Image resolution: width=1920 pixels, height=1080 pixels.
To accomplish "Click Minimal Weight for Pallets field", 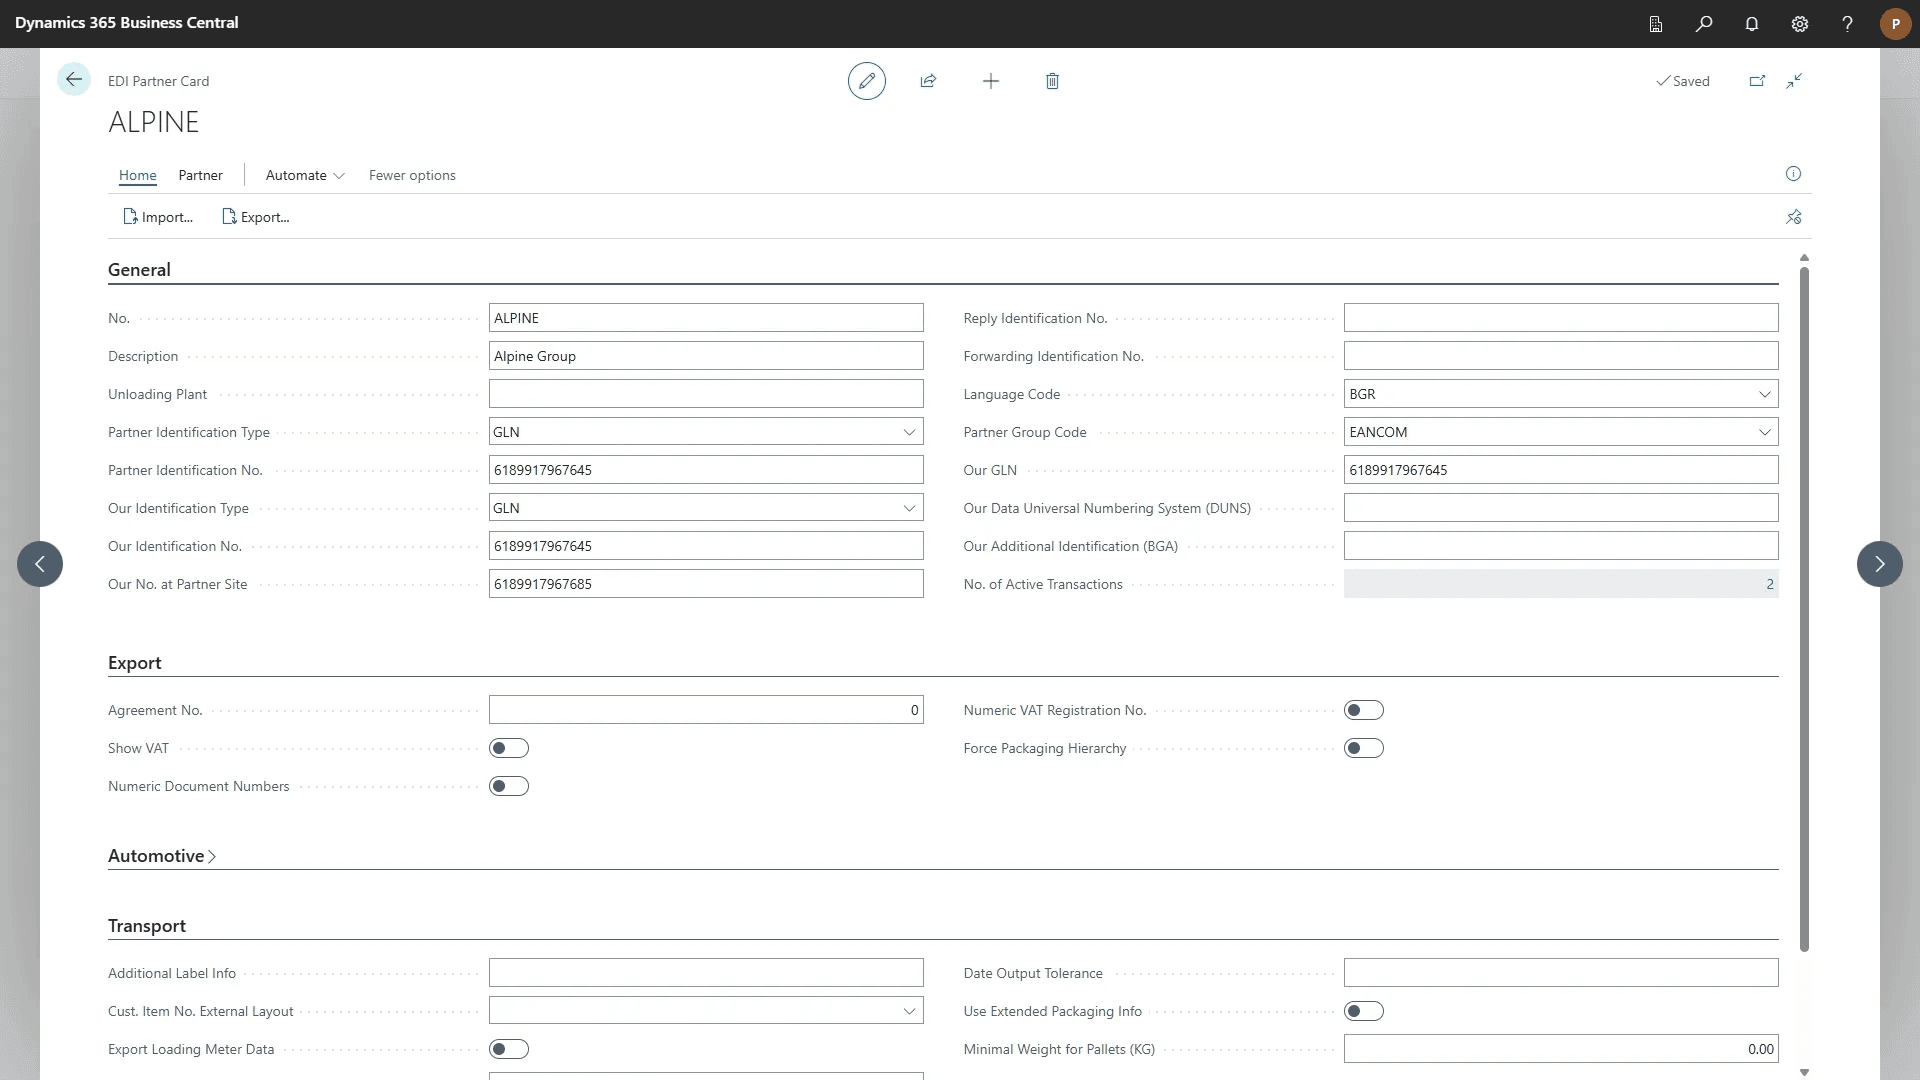I will 1561,1049.
